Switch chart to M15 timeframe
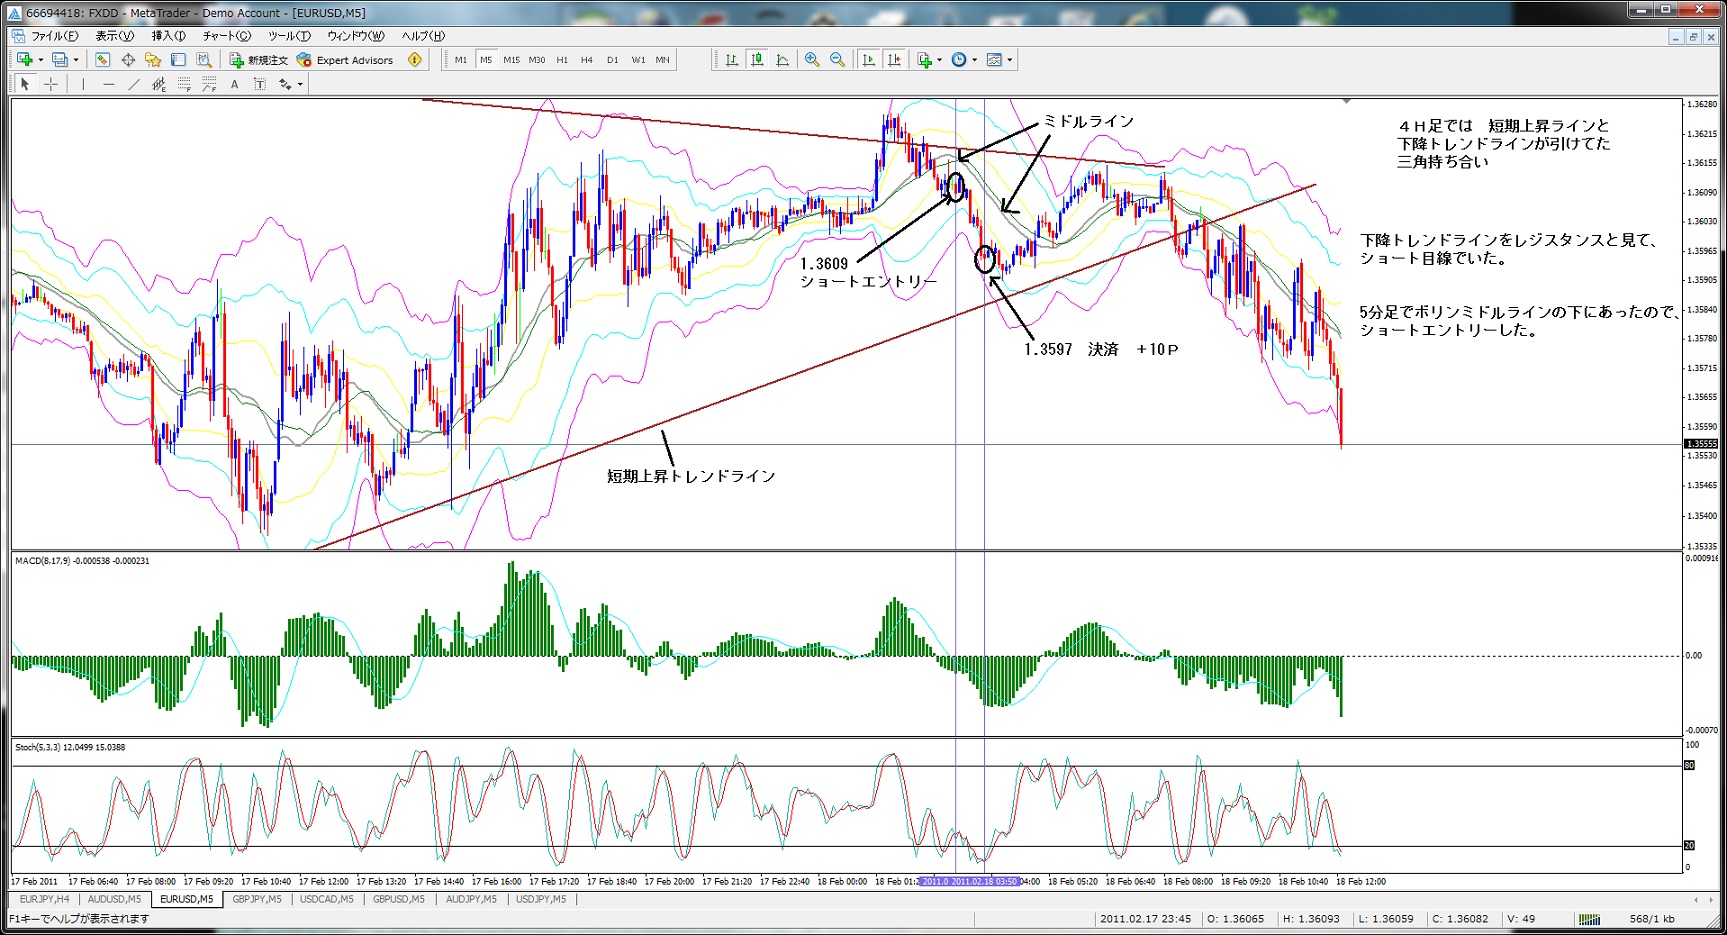This screenshot has height=935, width=1727. click(512, 60)
